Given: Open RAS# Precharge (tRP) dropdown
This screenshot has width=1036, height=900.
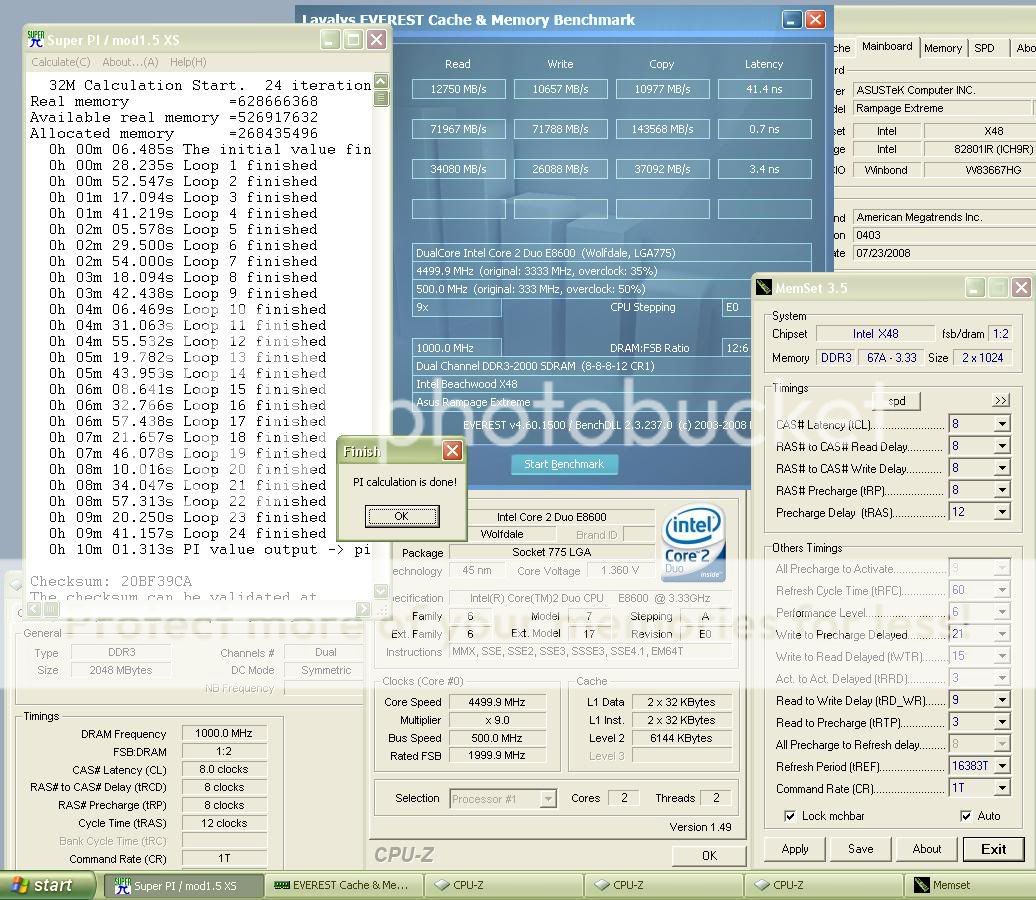Looking at the screenshot, I should pyautogui.click(x=1002, y=490).
